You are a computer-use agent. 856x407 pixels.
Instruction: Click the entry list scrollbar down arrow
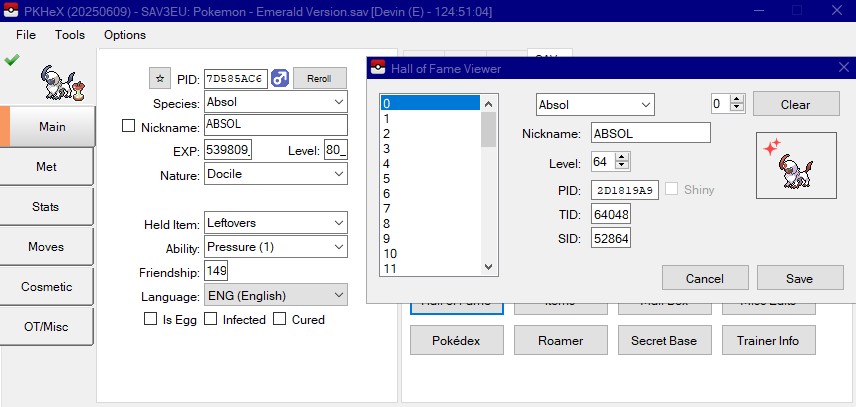pyautogui.click(x=489, y=267)
